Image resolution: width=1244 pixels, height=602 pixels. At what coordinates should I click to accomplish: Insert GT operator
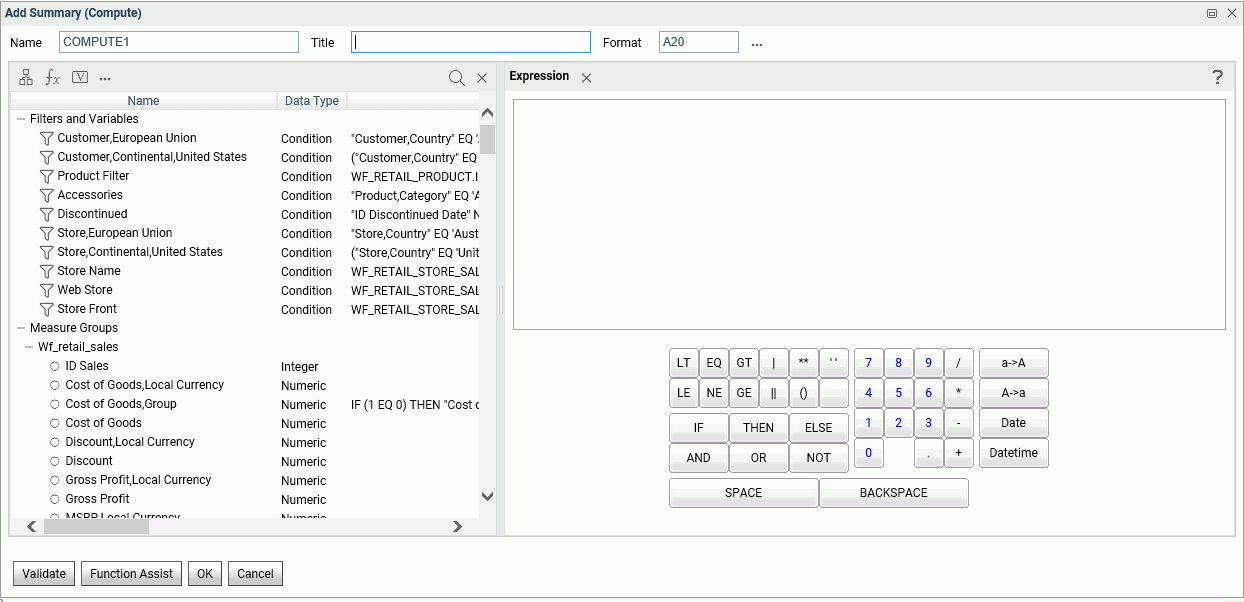(x=744, y=363)
